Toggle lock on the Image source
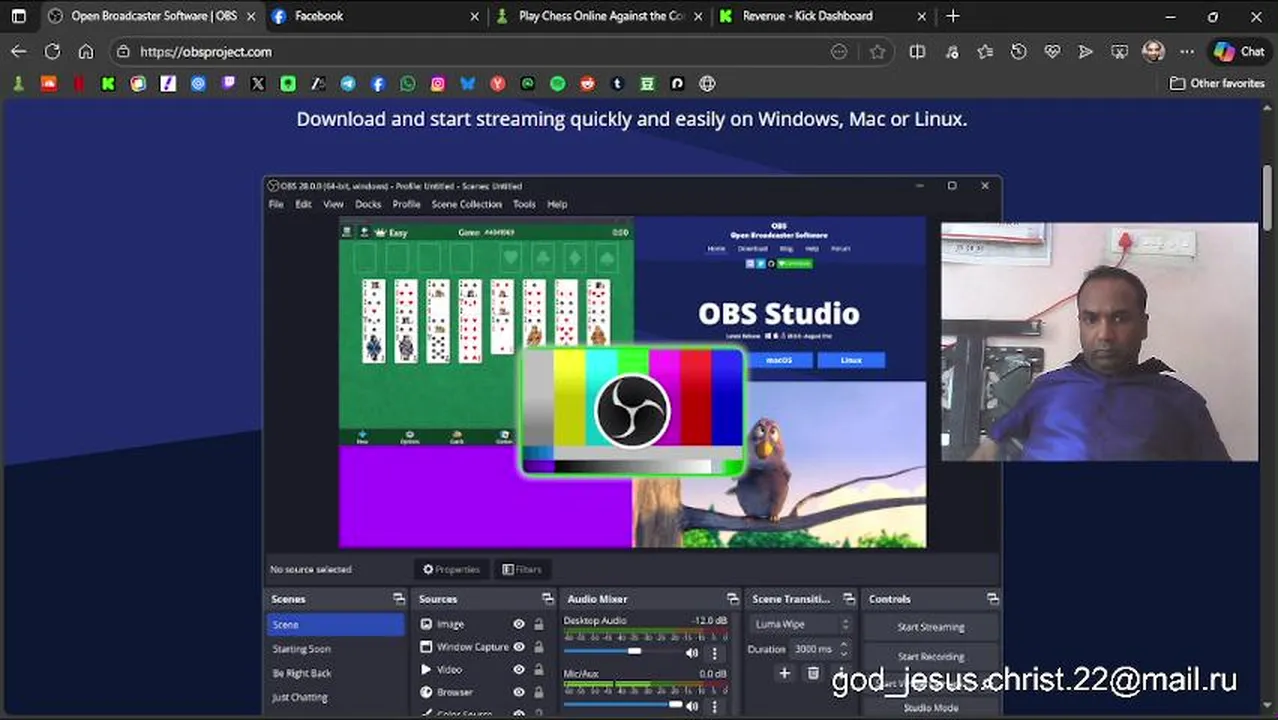This screenshot has height=720, width=1278. pos(538,624)
